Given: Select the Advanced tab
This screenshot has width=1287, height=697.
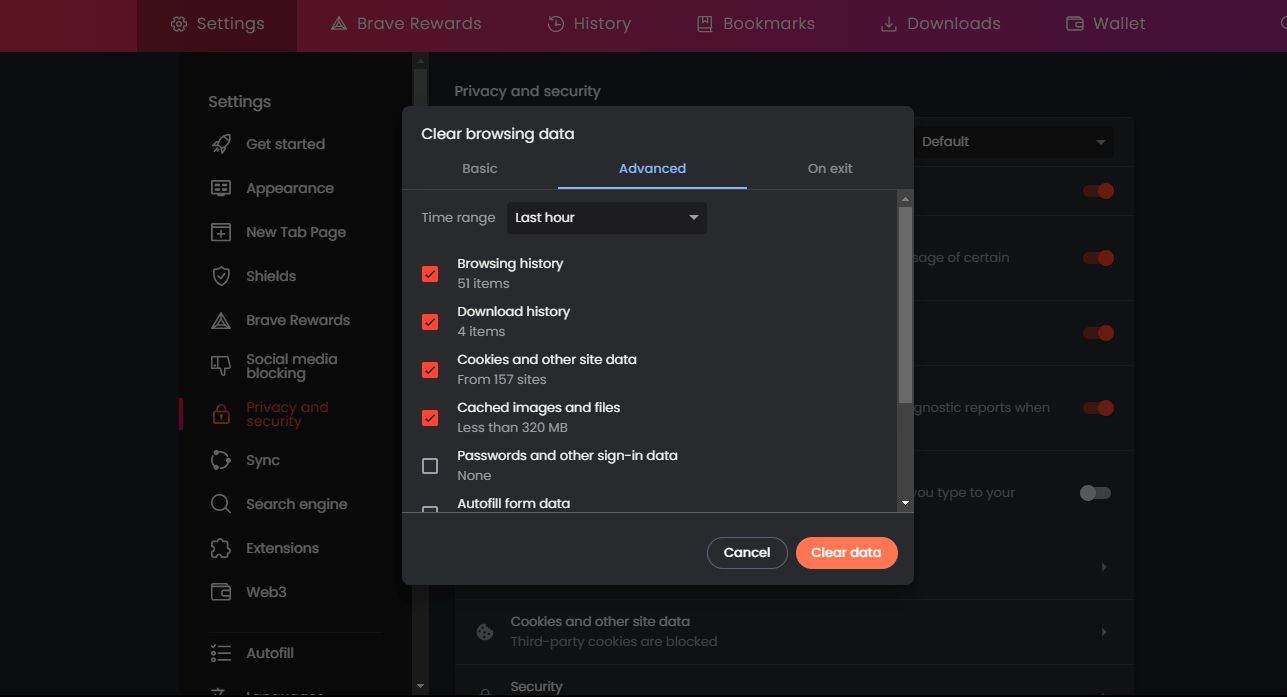Looking at the screenshot, I should point(652,169).
